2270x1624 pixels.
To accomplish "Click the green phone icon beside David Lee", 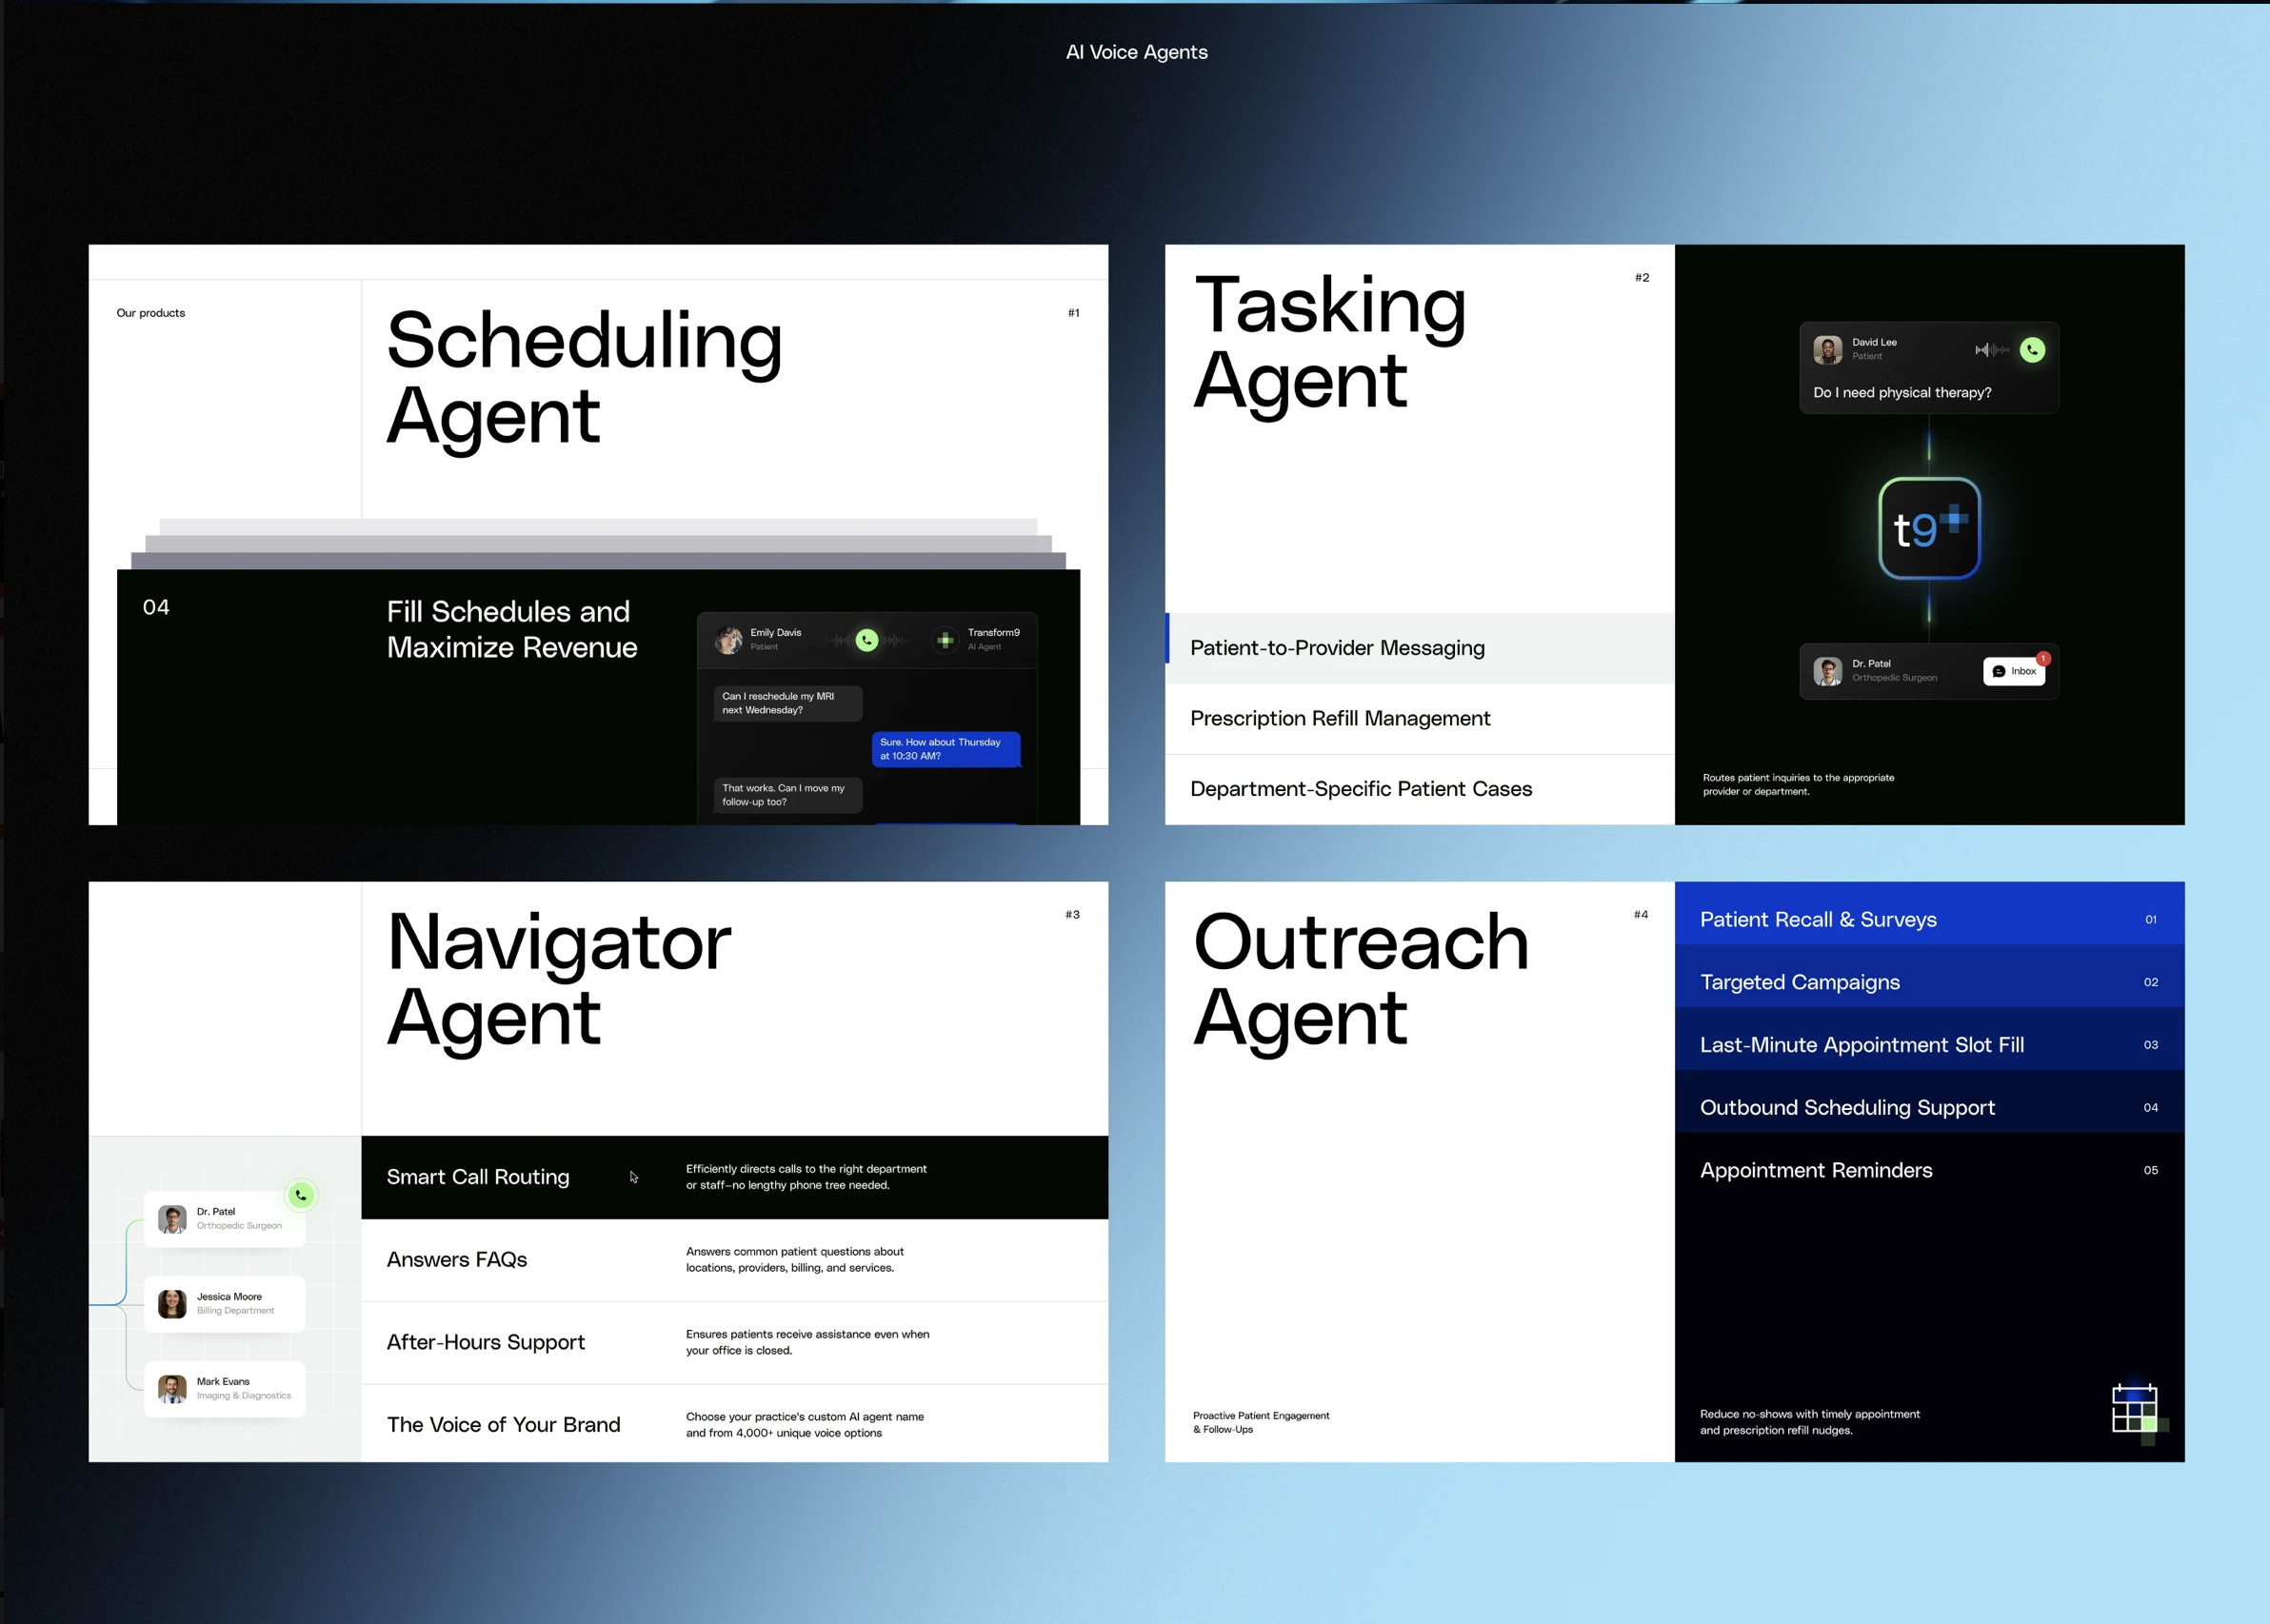I will [x=2032, y=350].
